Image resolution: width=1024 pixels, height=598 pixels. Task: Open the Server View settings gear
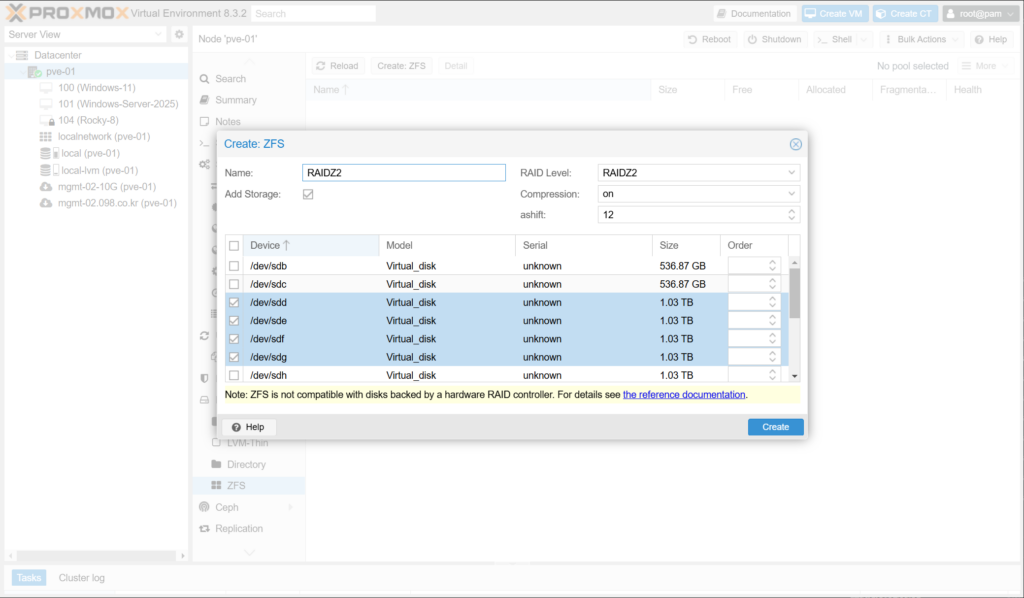[x=179, y=35]
